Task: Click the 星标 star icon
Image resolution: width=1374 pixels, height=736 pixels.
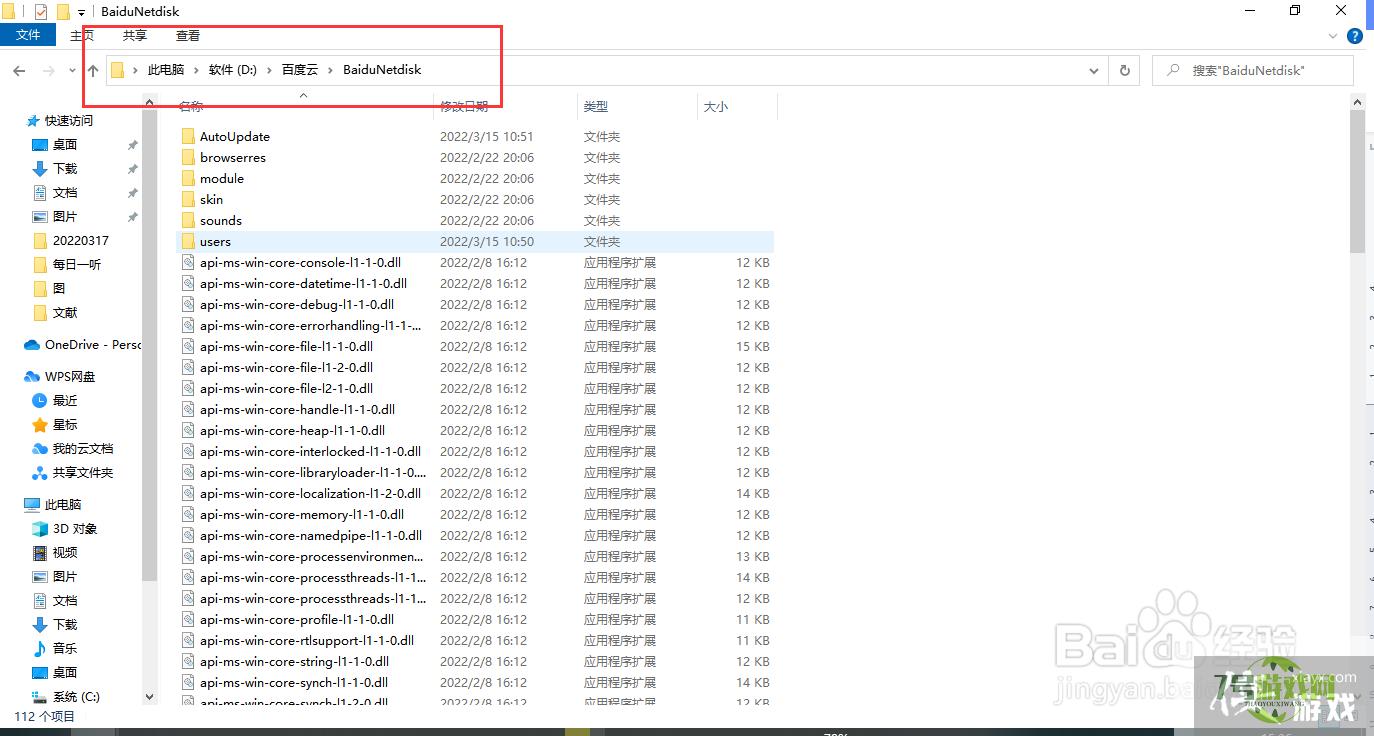Action: [40, 425]
